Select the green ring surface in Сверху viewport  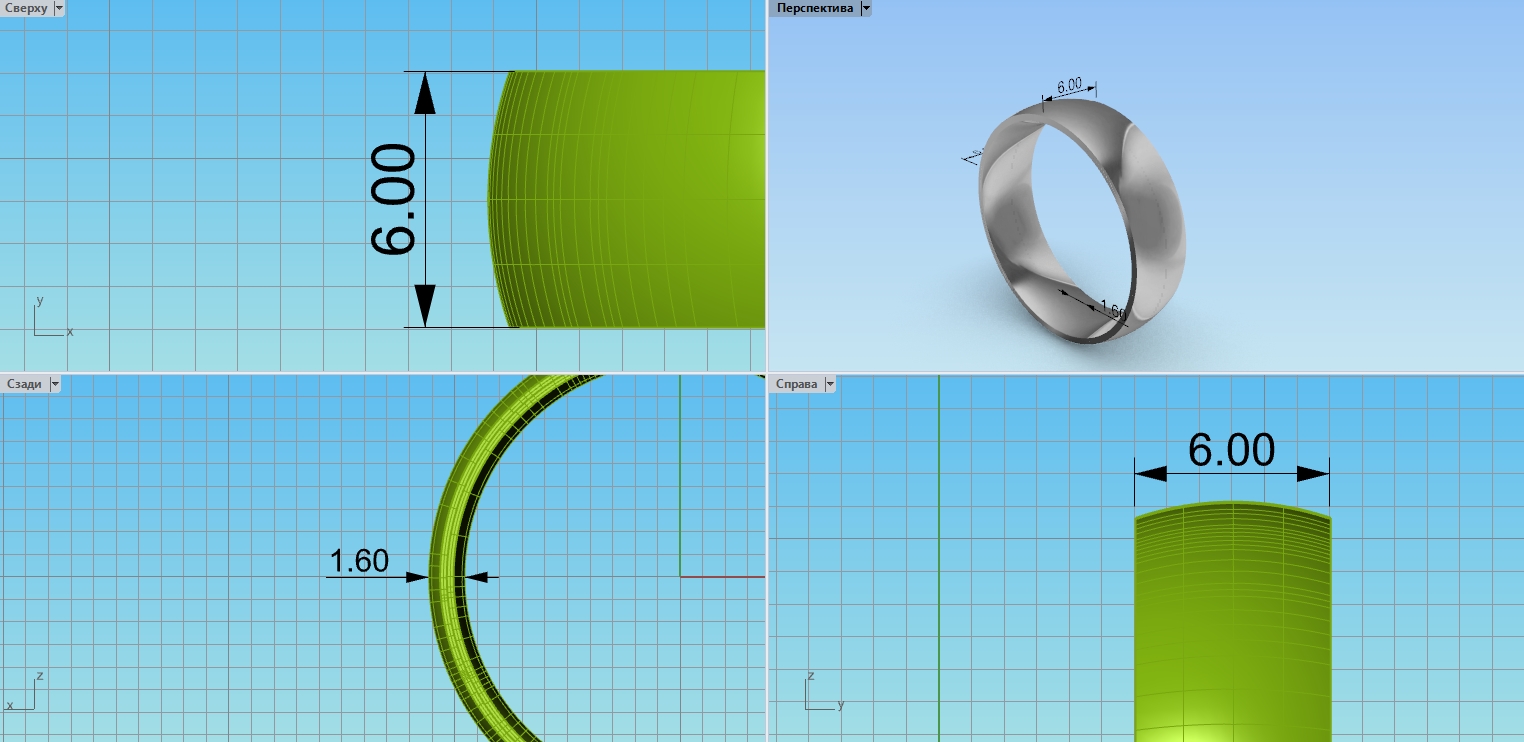640,200
